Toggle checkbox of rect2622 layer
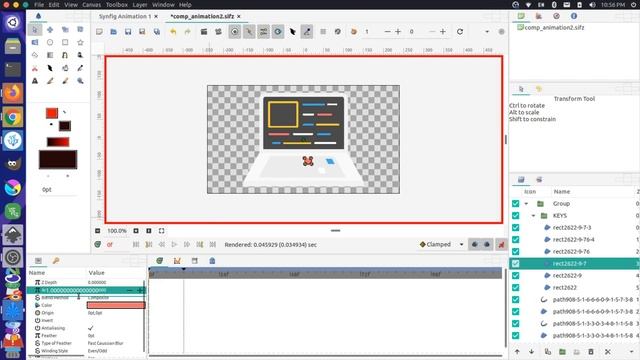This screenshot has width=640, height=360. pyautogui.click(x=516, y=287)
